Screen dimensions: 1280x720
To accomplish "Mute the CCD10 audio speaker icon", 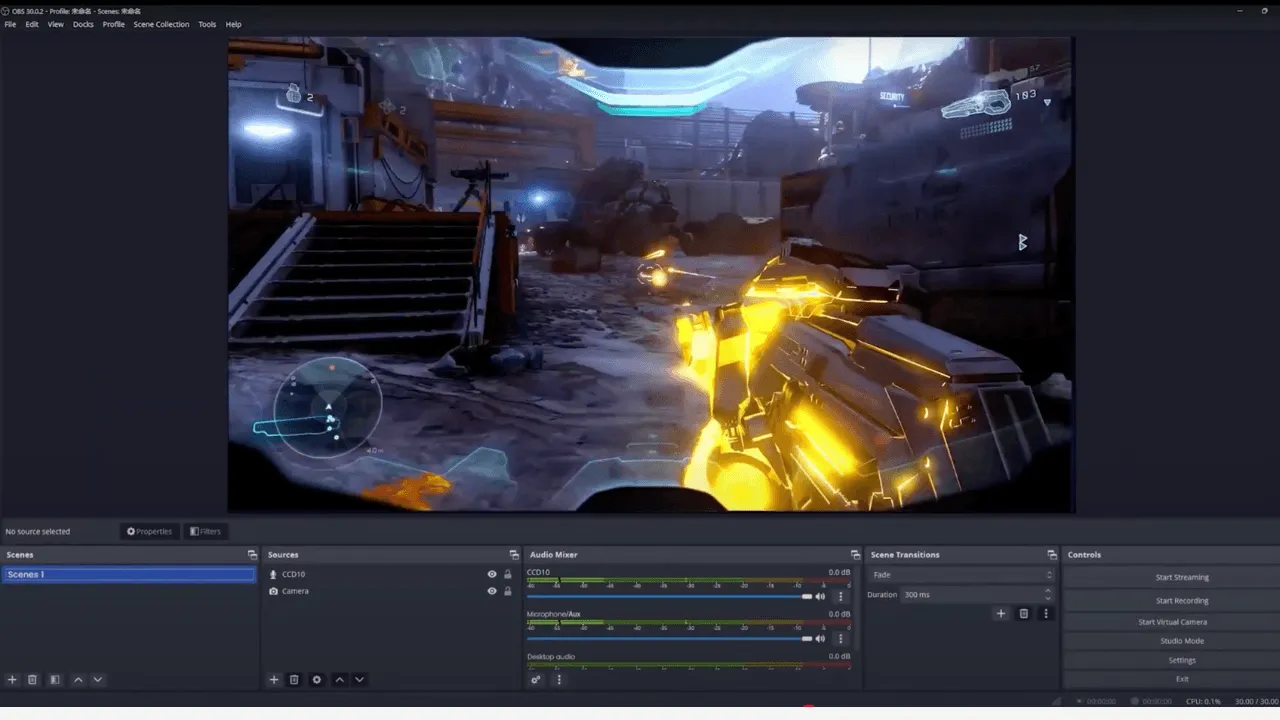I will 821,596.
